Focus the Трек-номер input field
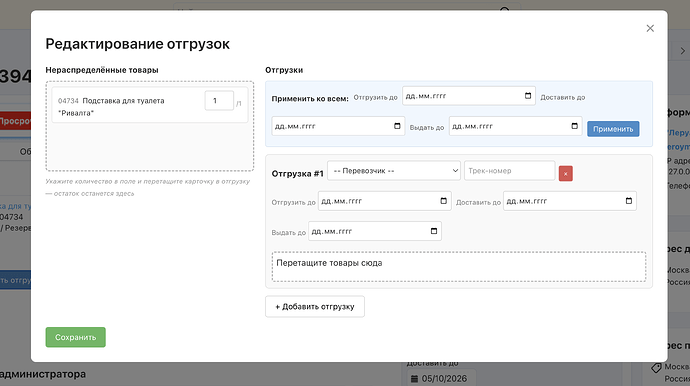This screenshot has height=386, width=690. (x=510, y=171)
